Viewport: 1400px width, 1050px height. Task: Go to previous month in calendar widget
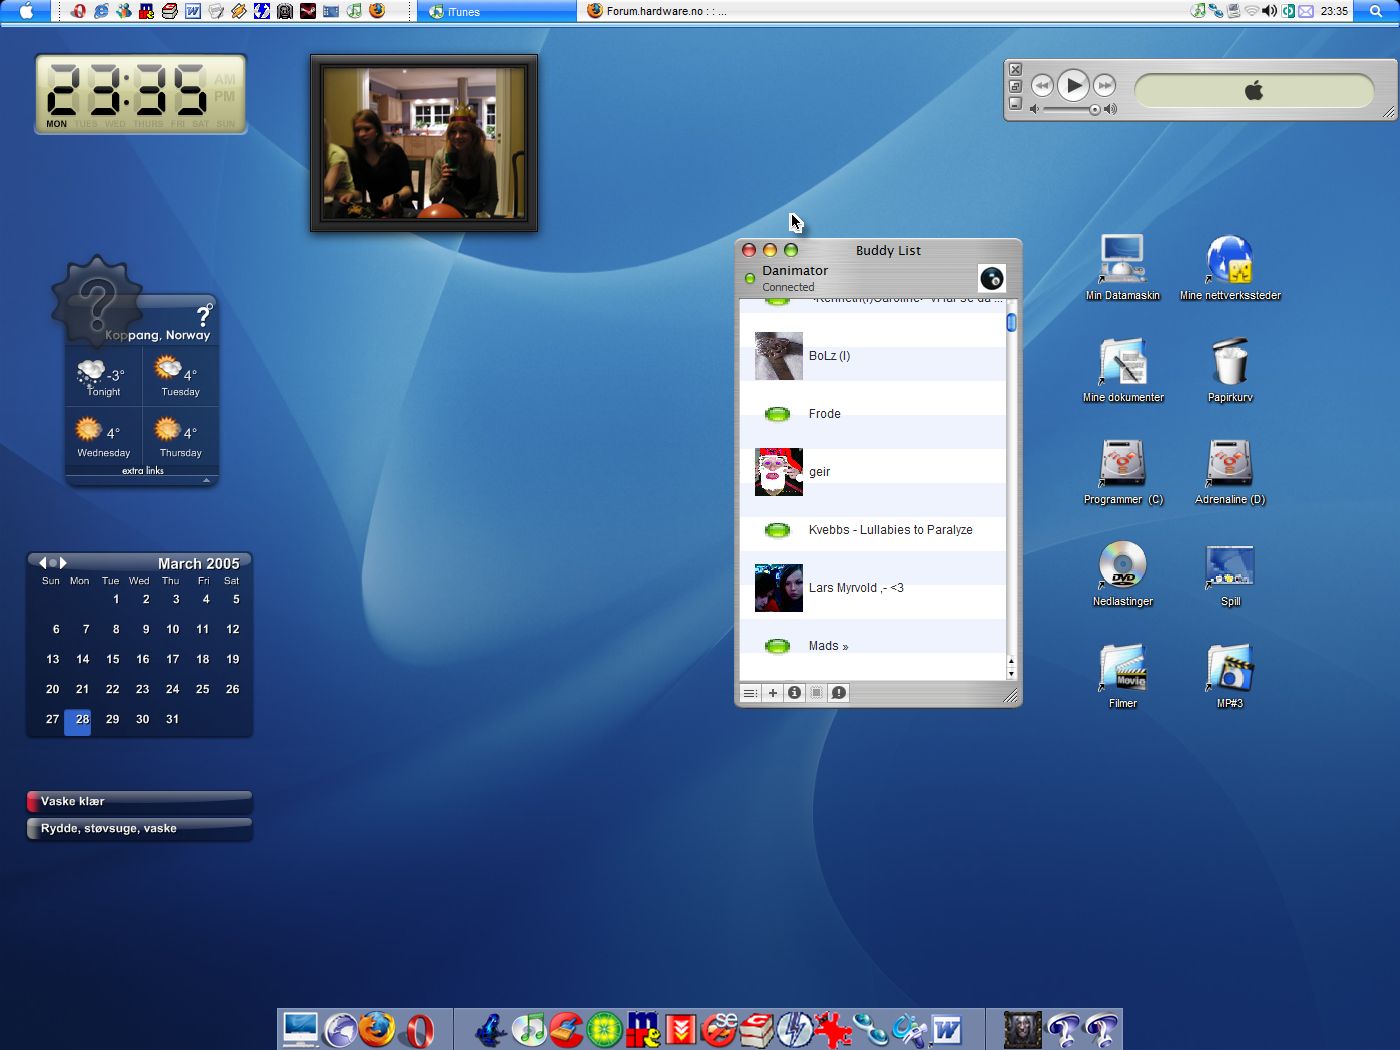[x=42, y=563]
